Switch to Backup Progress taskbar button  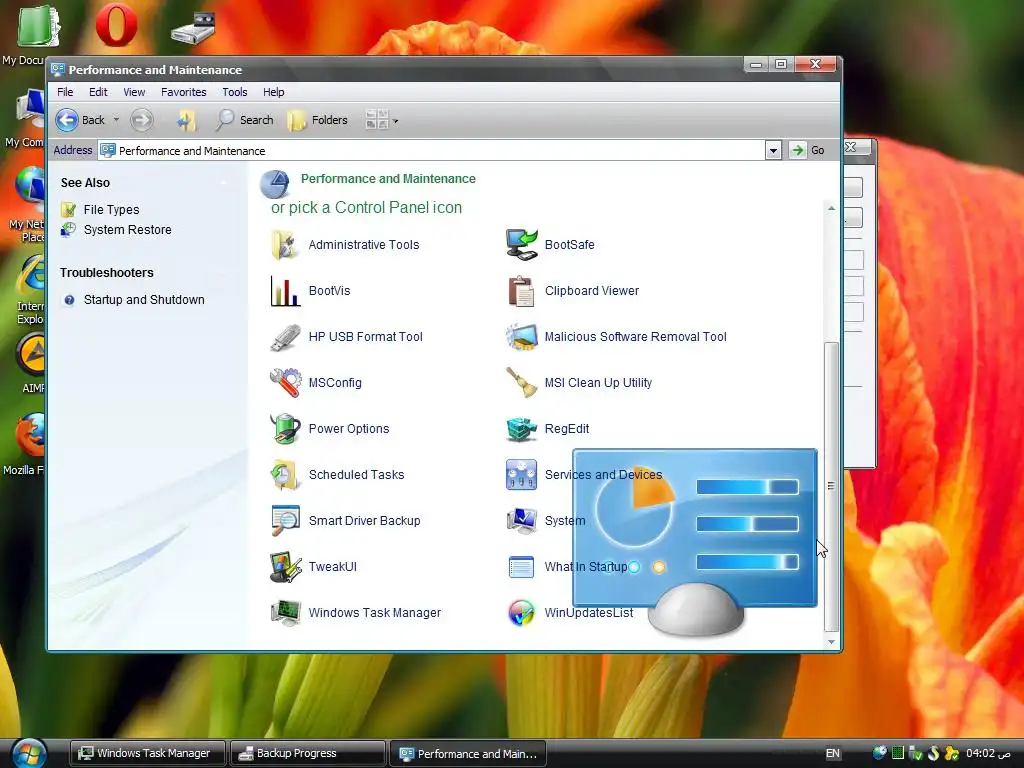point(307,753)
